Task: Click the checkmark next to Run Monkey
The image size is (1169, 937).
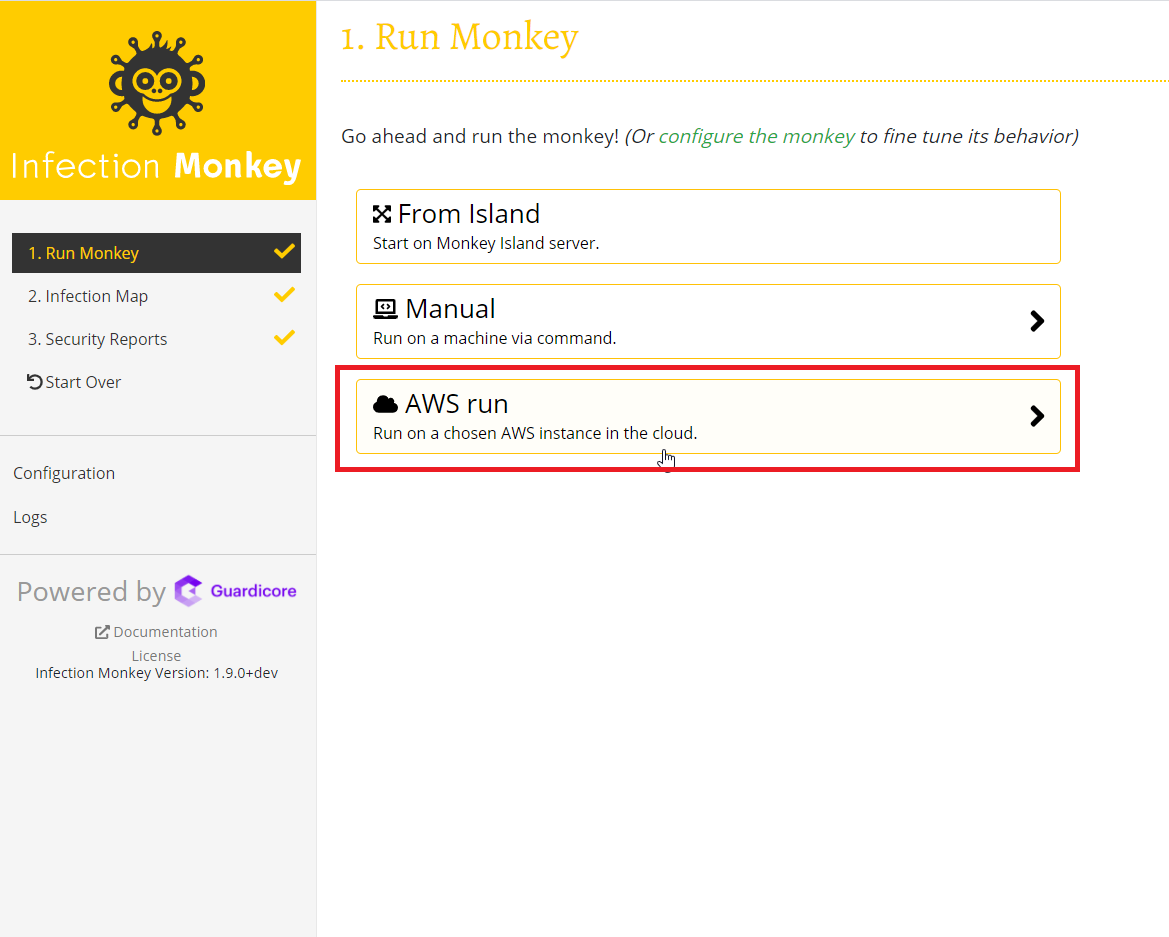Action: point(284,252)
